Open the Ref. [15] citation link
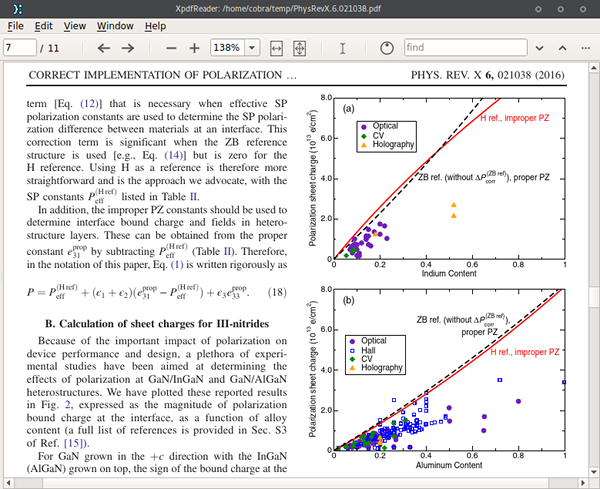Image resolution: width=600 pixels, height=489 pixels. pos(73,443)
